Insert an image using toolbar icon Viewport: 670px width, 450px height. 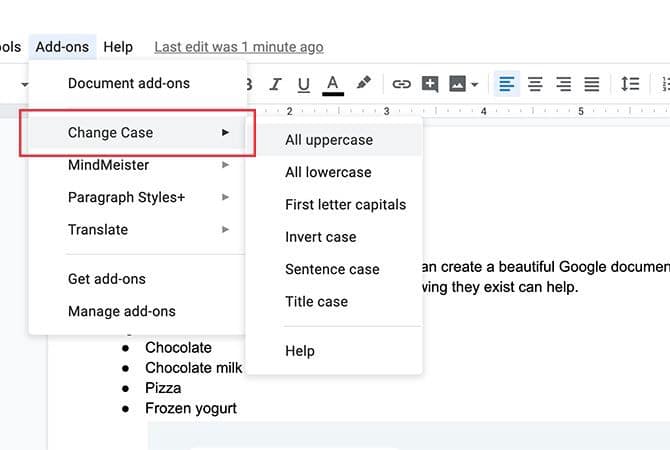click(457, 84)
